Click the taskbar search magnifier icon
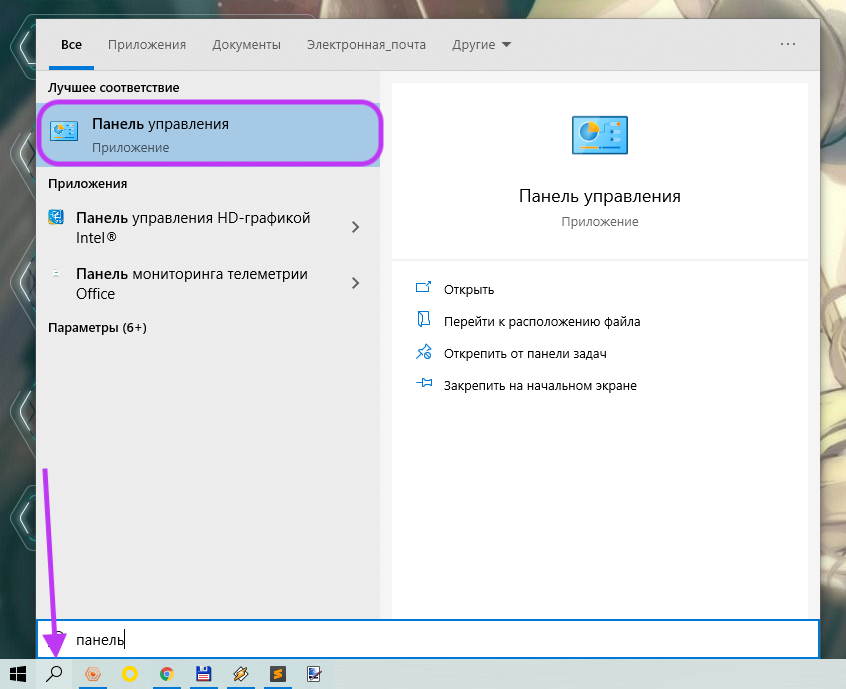The height and width of the screenshot is (689, 846). (54, 674)
